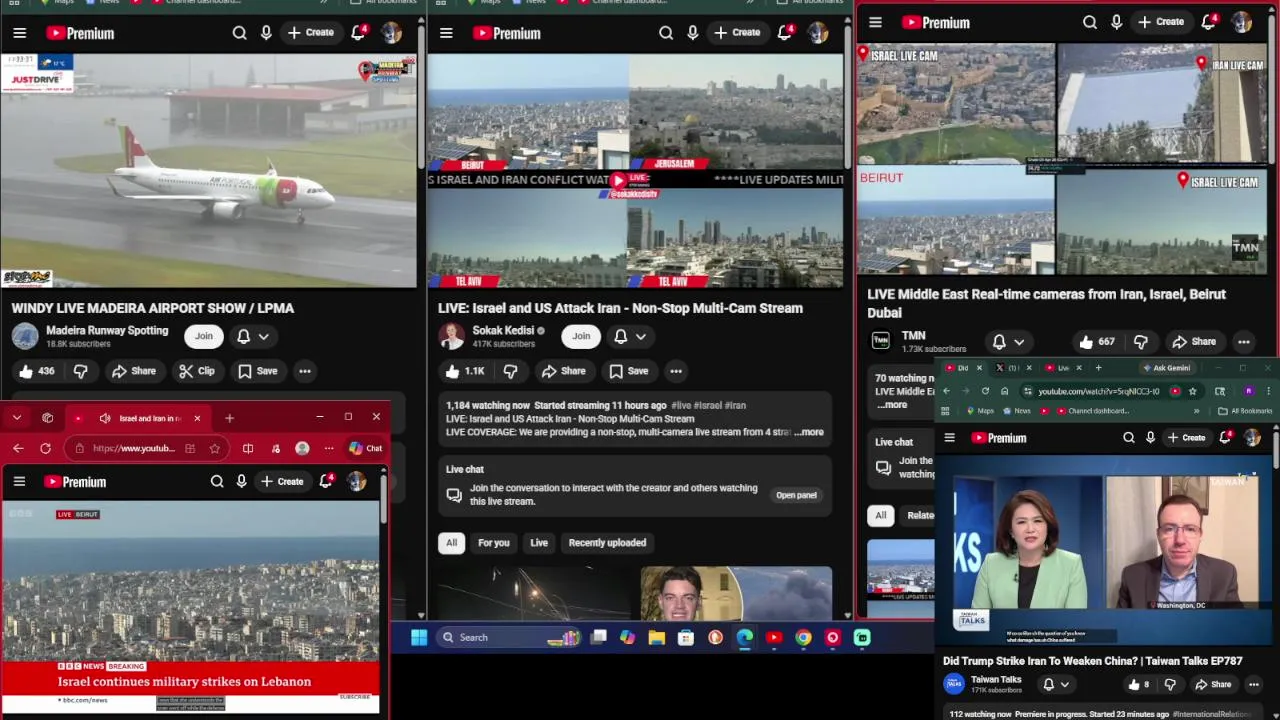Screen dimensions: 1280x720
Task: Save the Sokak Kedisi stream to playlist
Action: pos(628,371)
